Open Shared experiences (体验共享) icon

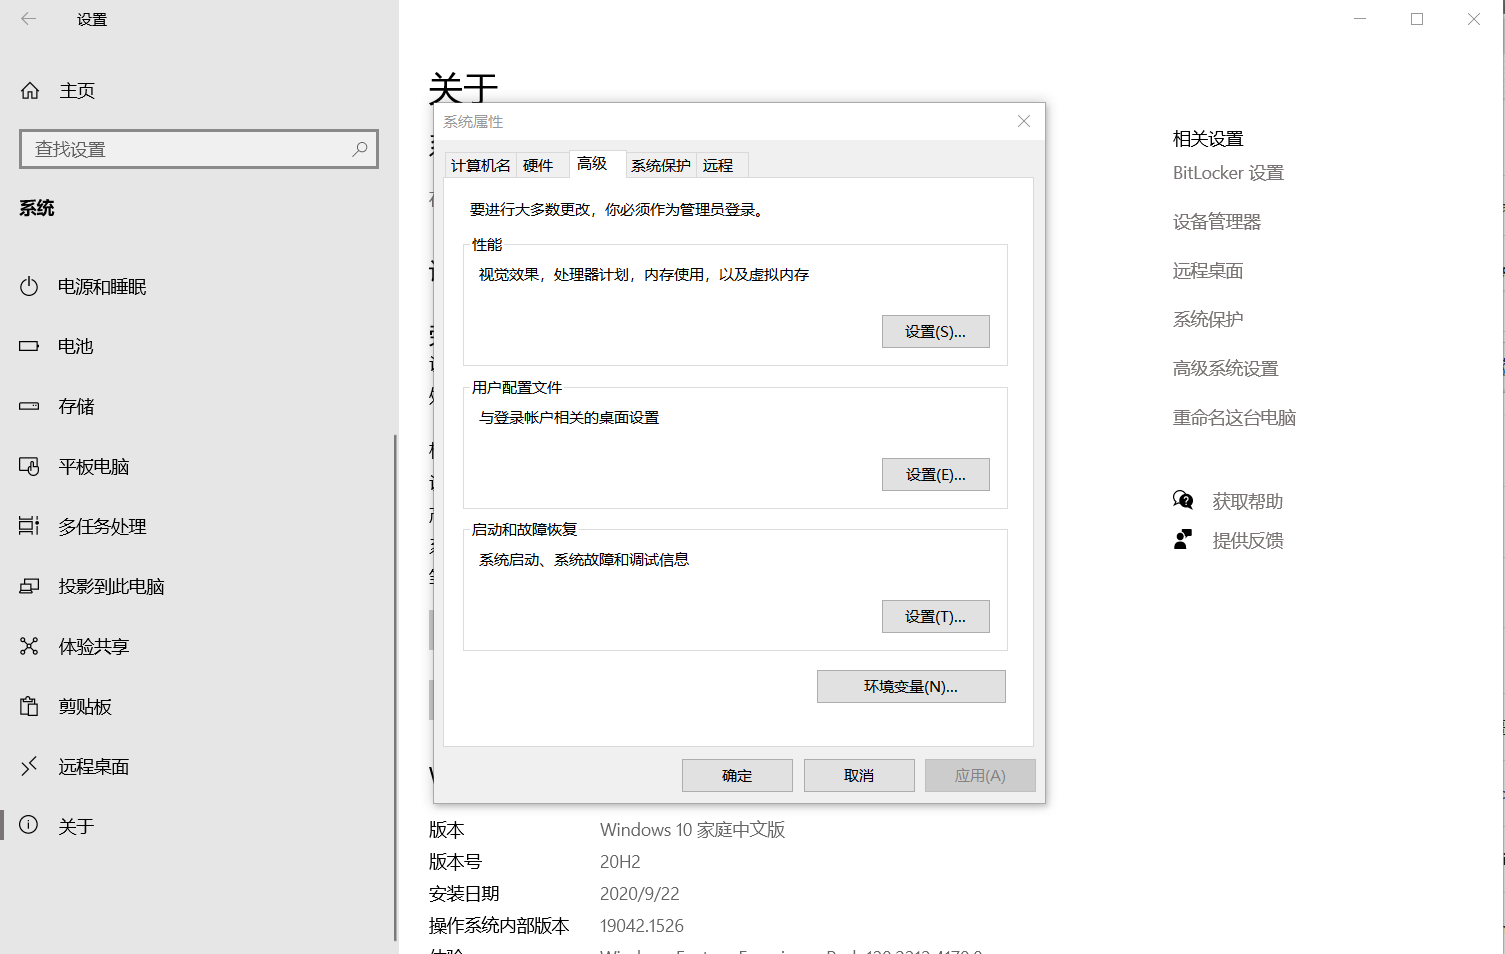point(29,647)
